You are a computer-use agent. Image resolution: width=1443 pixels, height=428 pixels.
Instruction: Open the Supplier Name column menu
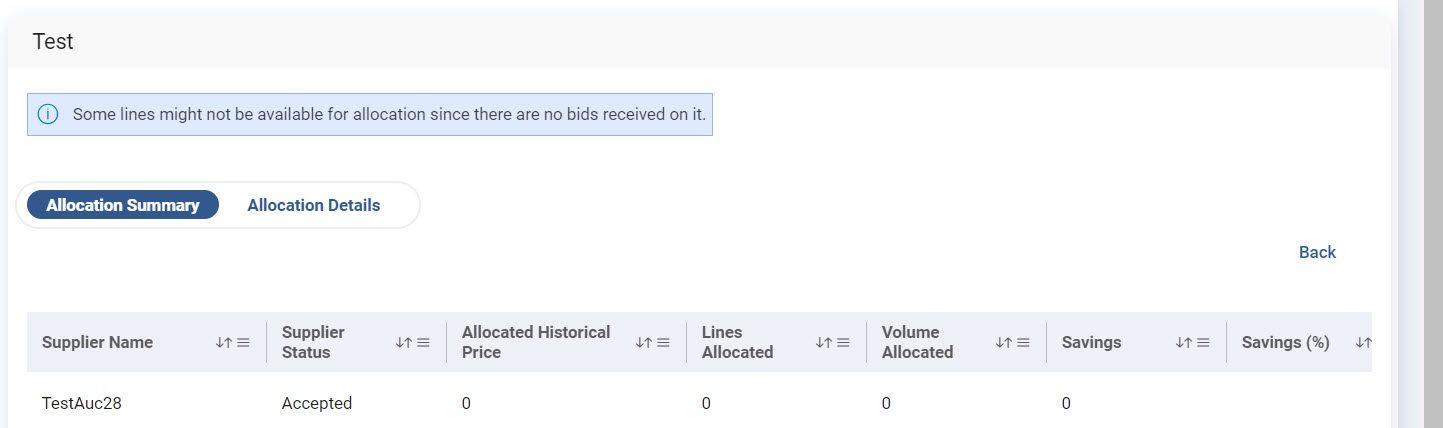pyautogui.click(x=243, y=343)
